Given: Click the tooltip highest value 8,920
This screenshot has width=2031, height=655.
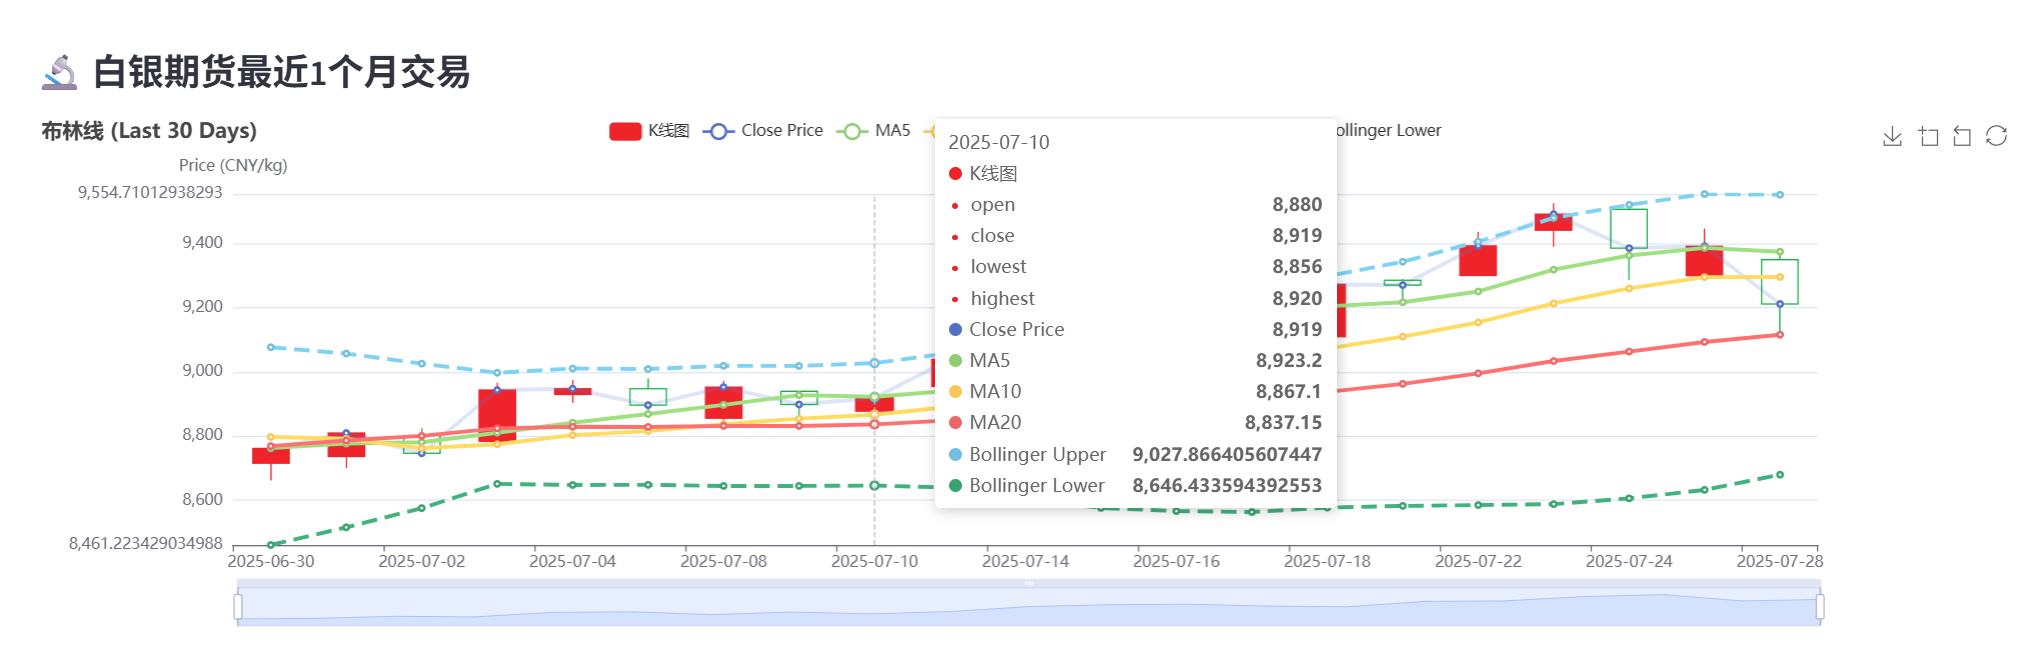Looking at the screenshot, I should (1297, 299).
